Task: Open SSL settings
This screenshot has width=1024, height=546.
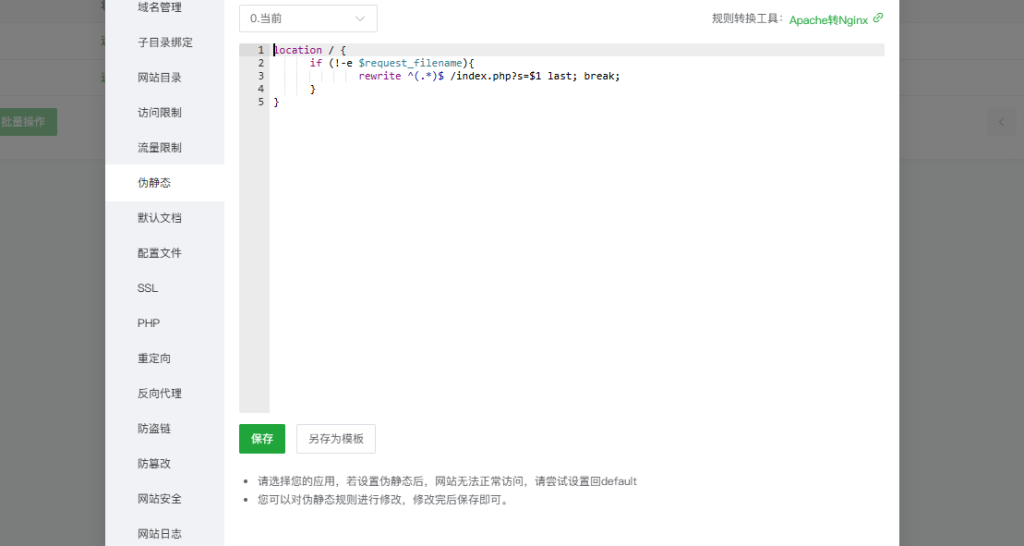Action: [x=148, y=288]
